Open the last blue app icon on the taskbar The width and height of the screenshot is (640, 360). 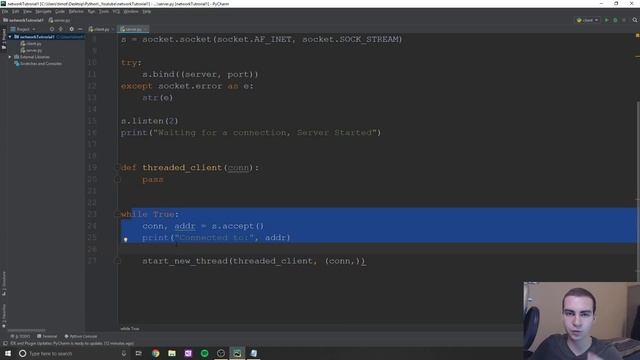pos(253,353)
